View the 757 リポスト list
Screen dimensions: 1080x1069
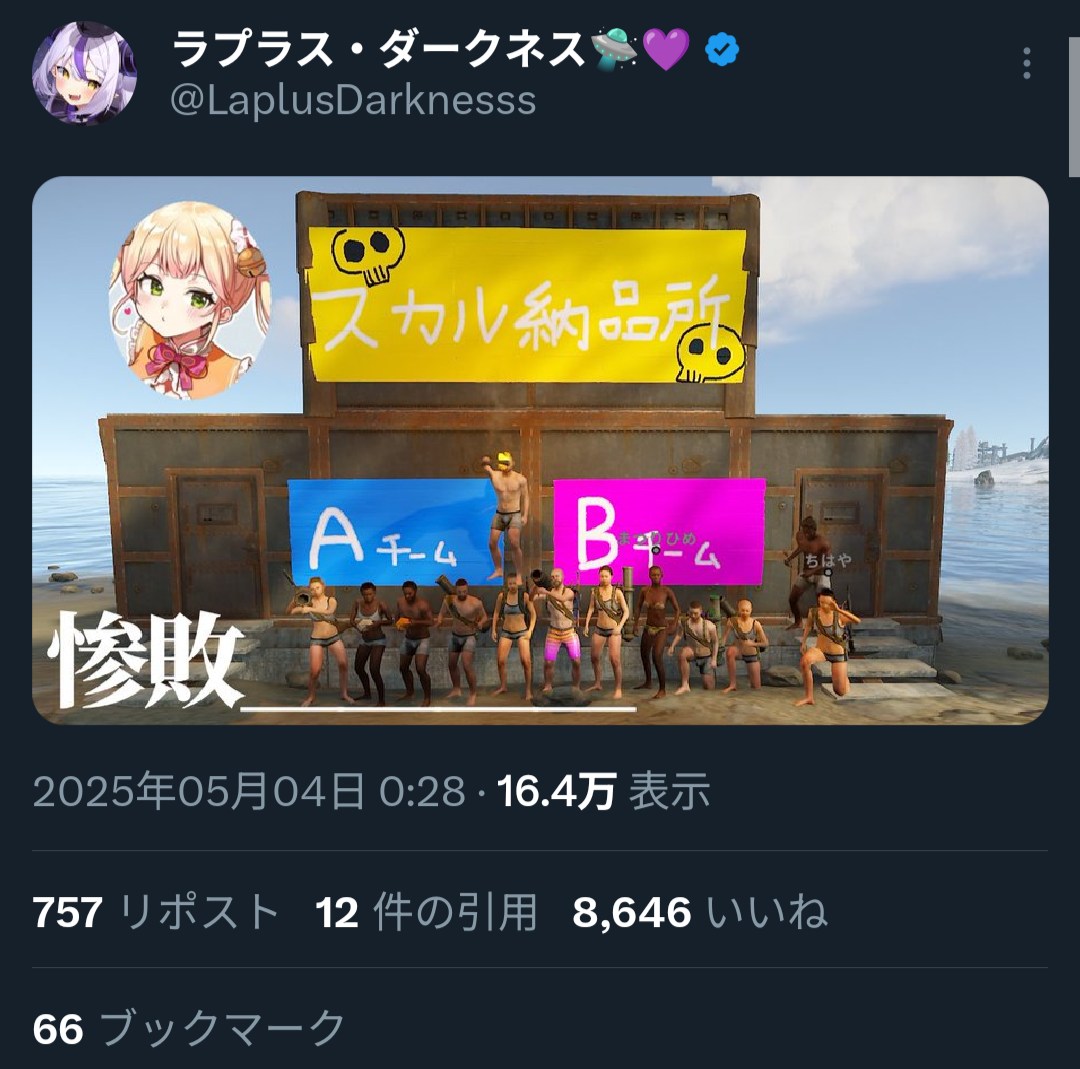tap(156, 912)
